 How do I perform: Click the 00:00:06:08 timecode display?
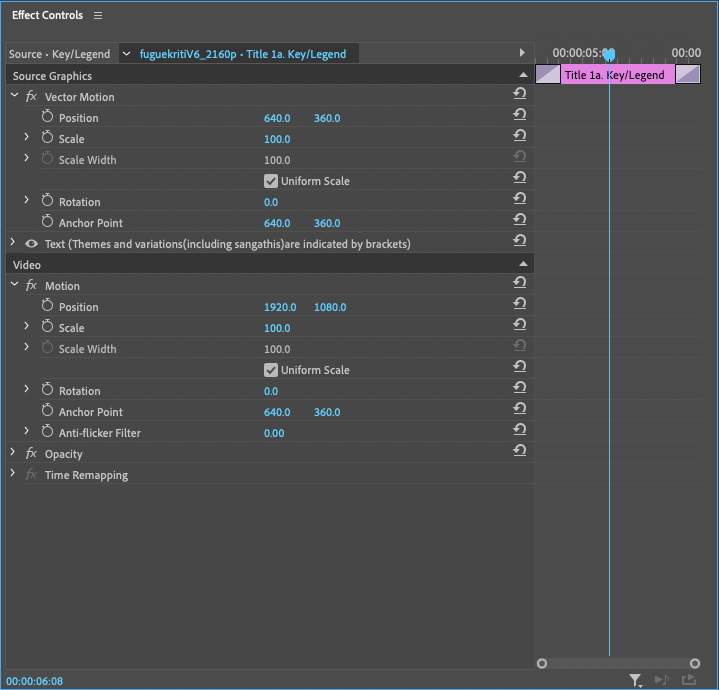35,681
